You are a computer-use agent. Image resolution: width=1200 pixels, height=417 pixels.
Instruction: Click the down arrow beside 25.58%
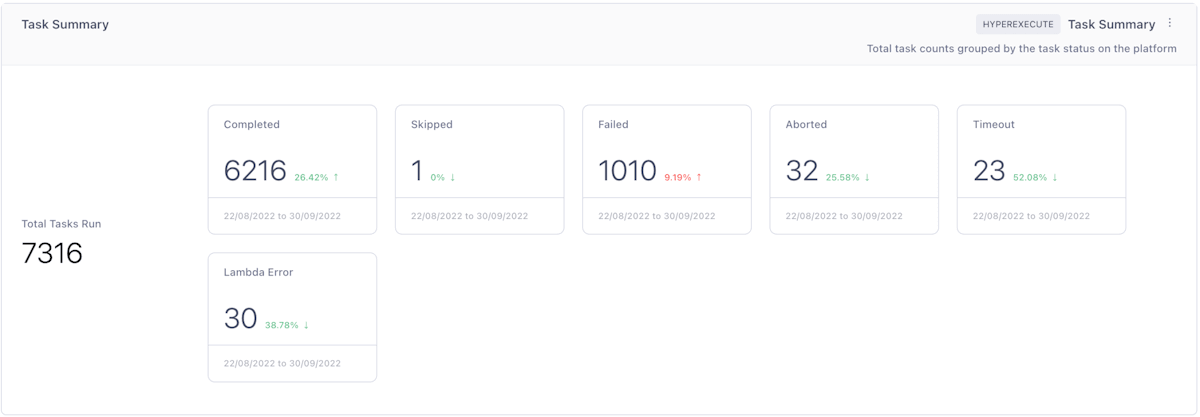click(867, 177)
